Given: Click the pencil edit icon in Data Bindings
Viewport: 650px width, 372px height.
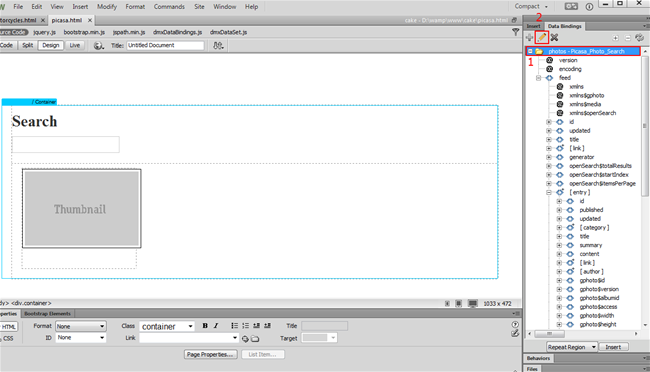Looking at the screenshot, I should [x=541, y=38].
